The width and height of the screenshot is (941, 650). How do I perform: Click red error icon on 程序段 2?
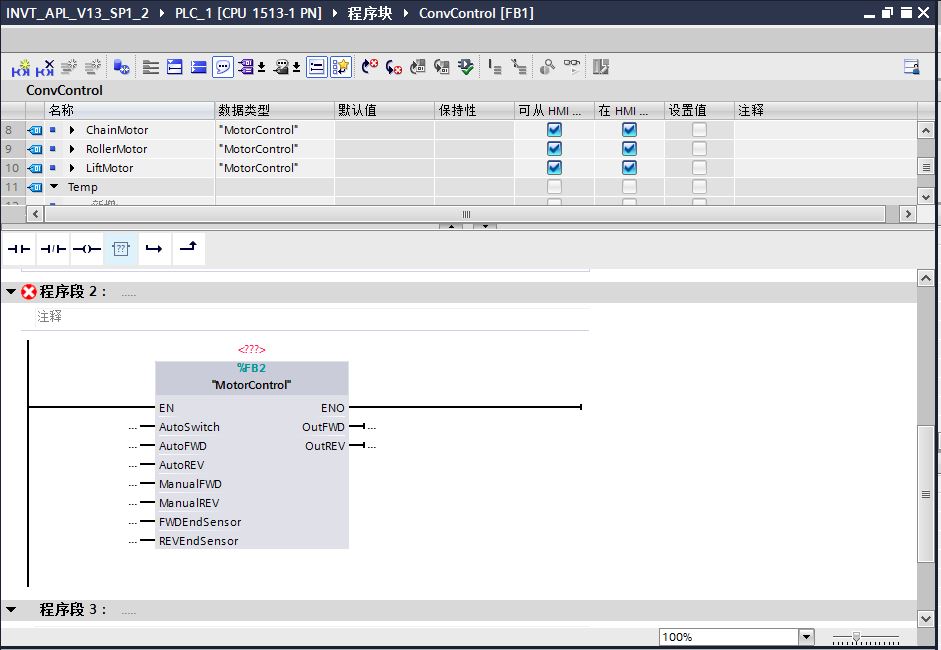pos(29,292)
